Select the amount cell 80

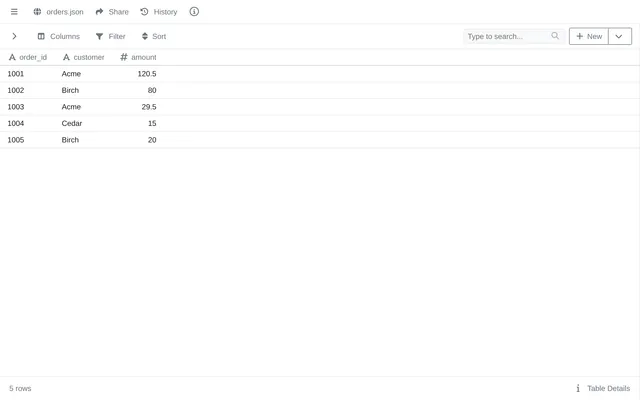coord(152,90)
